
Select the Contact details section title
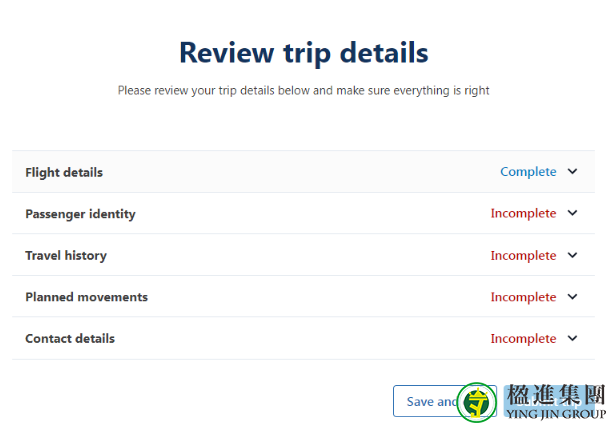tap(70, 339)
